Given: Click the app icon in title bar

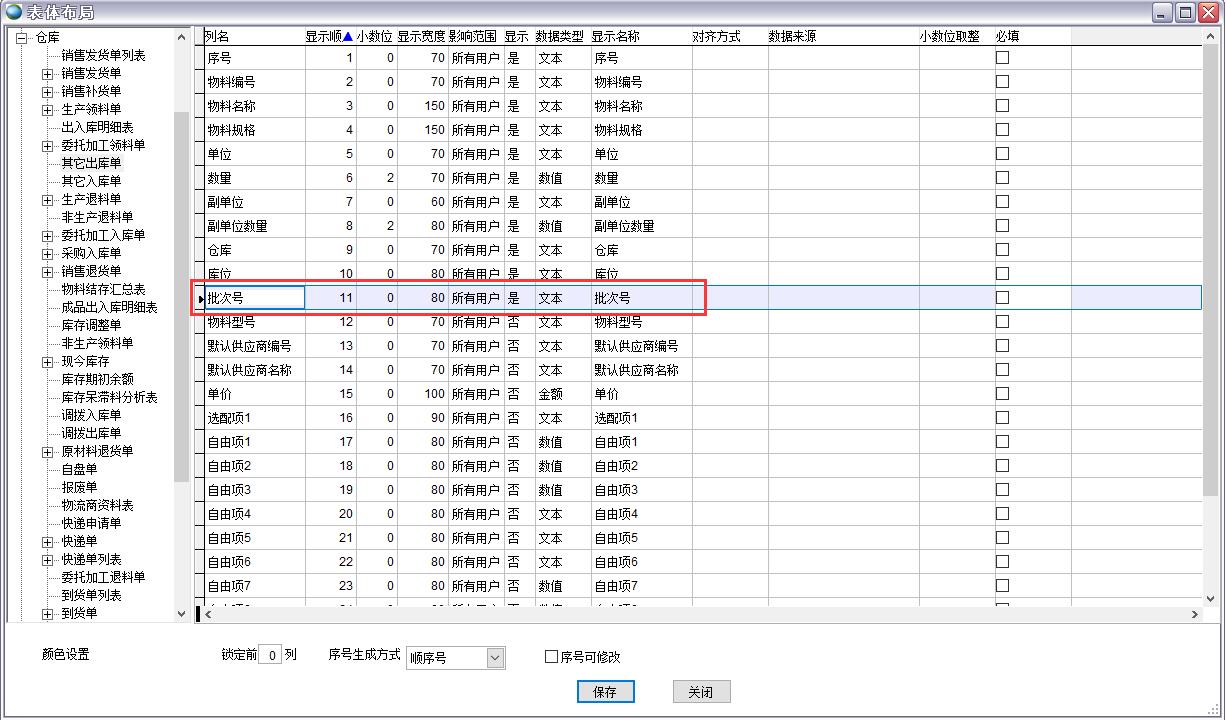Looking at the screenshot, I should tap(13, 12).
